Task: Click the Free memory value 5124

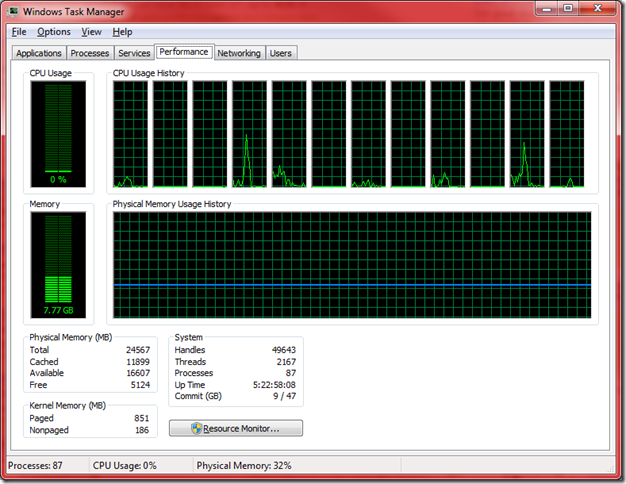Action: 140,385
